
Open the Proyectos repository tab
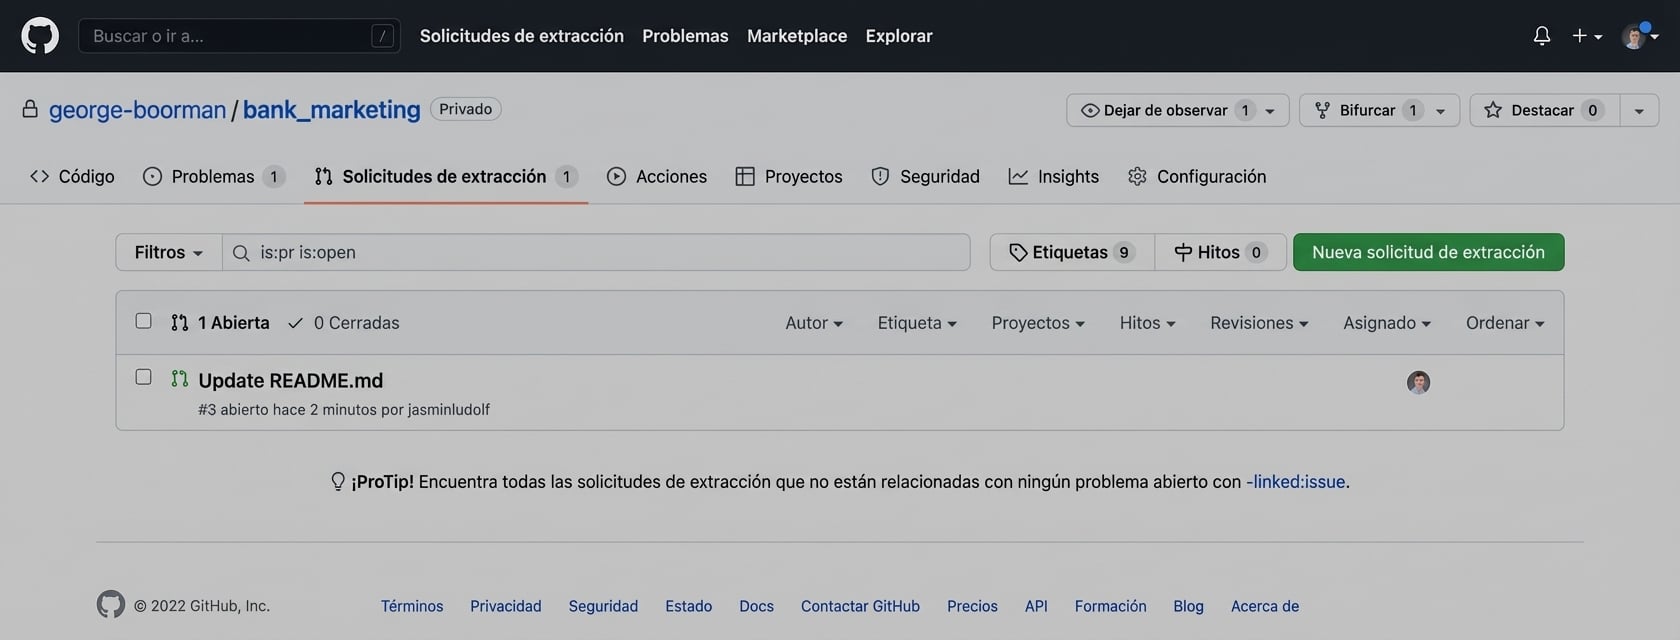tap(789, 176)
